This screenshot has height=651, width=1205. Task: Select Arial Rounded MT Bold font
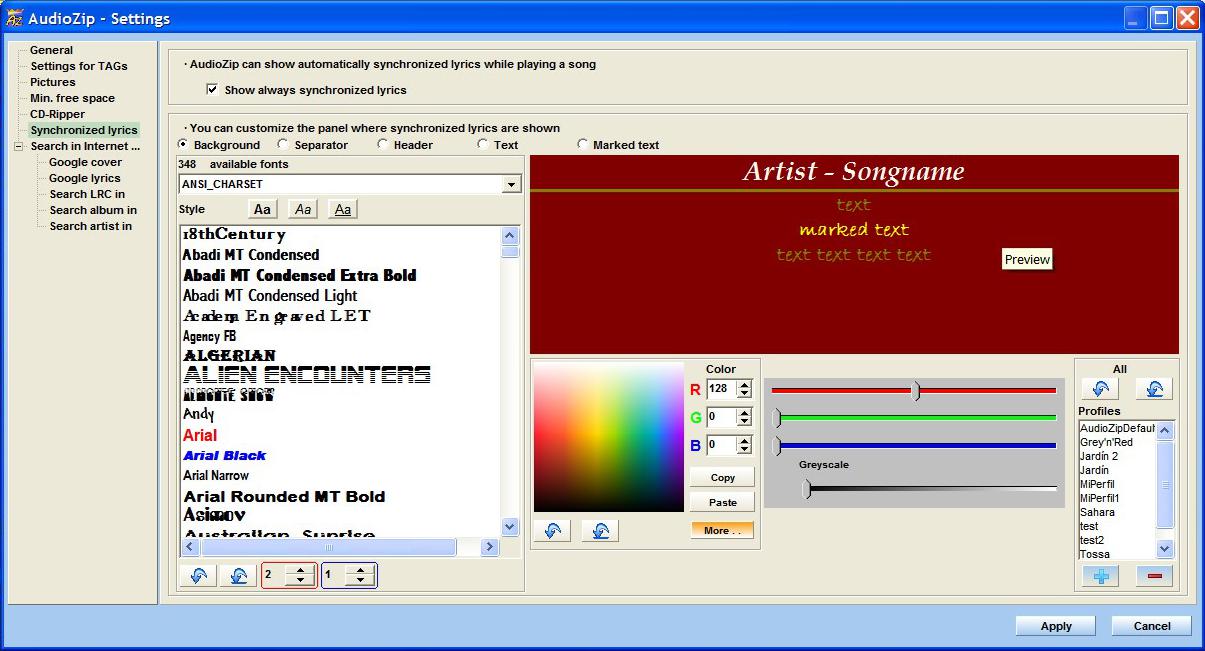click(x=284, y=496)
